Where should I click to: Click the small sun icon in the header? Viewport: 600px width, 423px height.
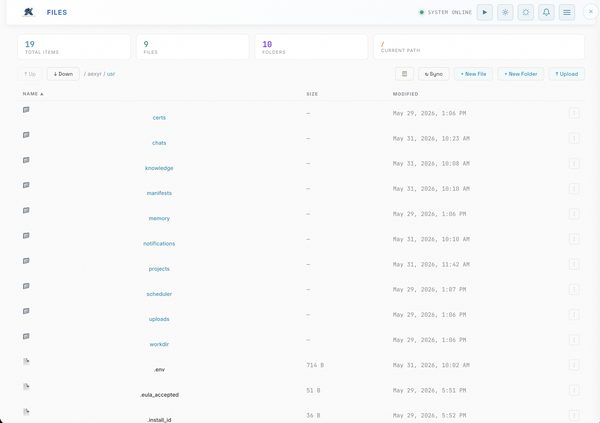coord(505,12)
